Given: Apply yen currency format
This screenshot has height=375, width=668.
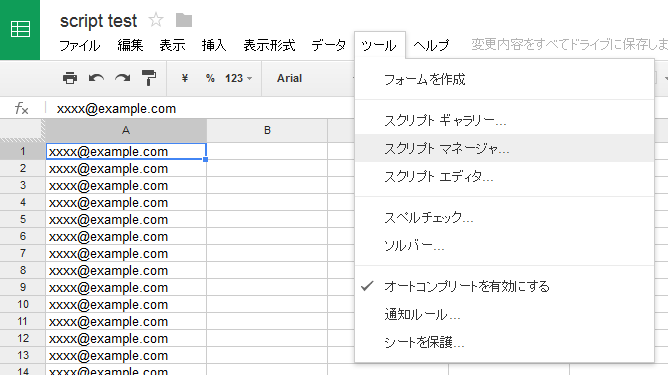Looking at the screenshot, I should (184, 78).
